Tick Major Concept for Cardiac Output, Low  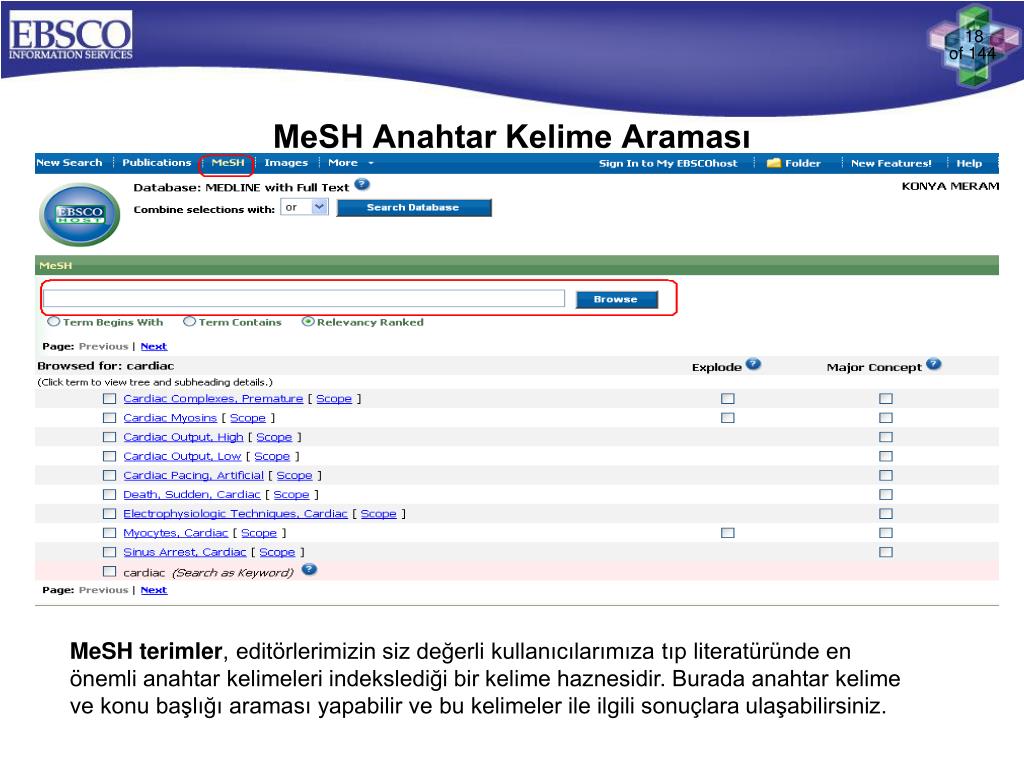[886, 456]
